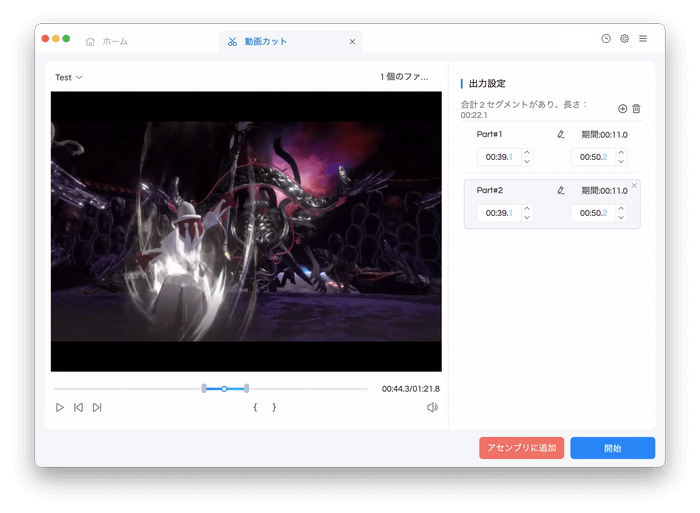Decrease Part#1 end time with down arrow
Screen dimensions: 700x513
click(621, 162)
